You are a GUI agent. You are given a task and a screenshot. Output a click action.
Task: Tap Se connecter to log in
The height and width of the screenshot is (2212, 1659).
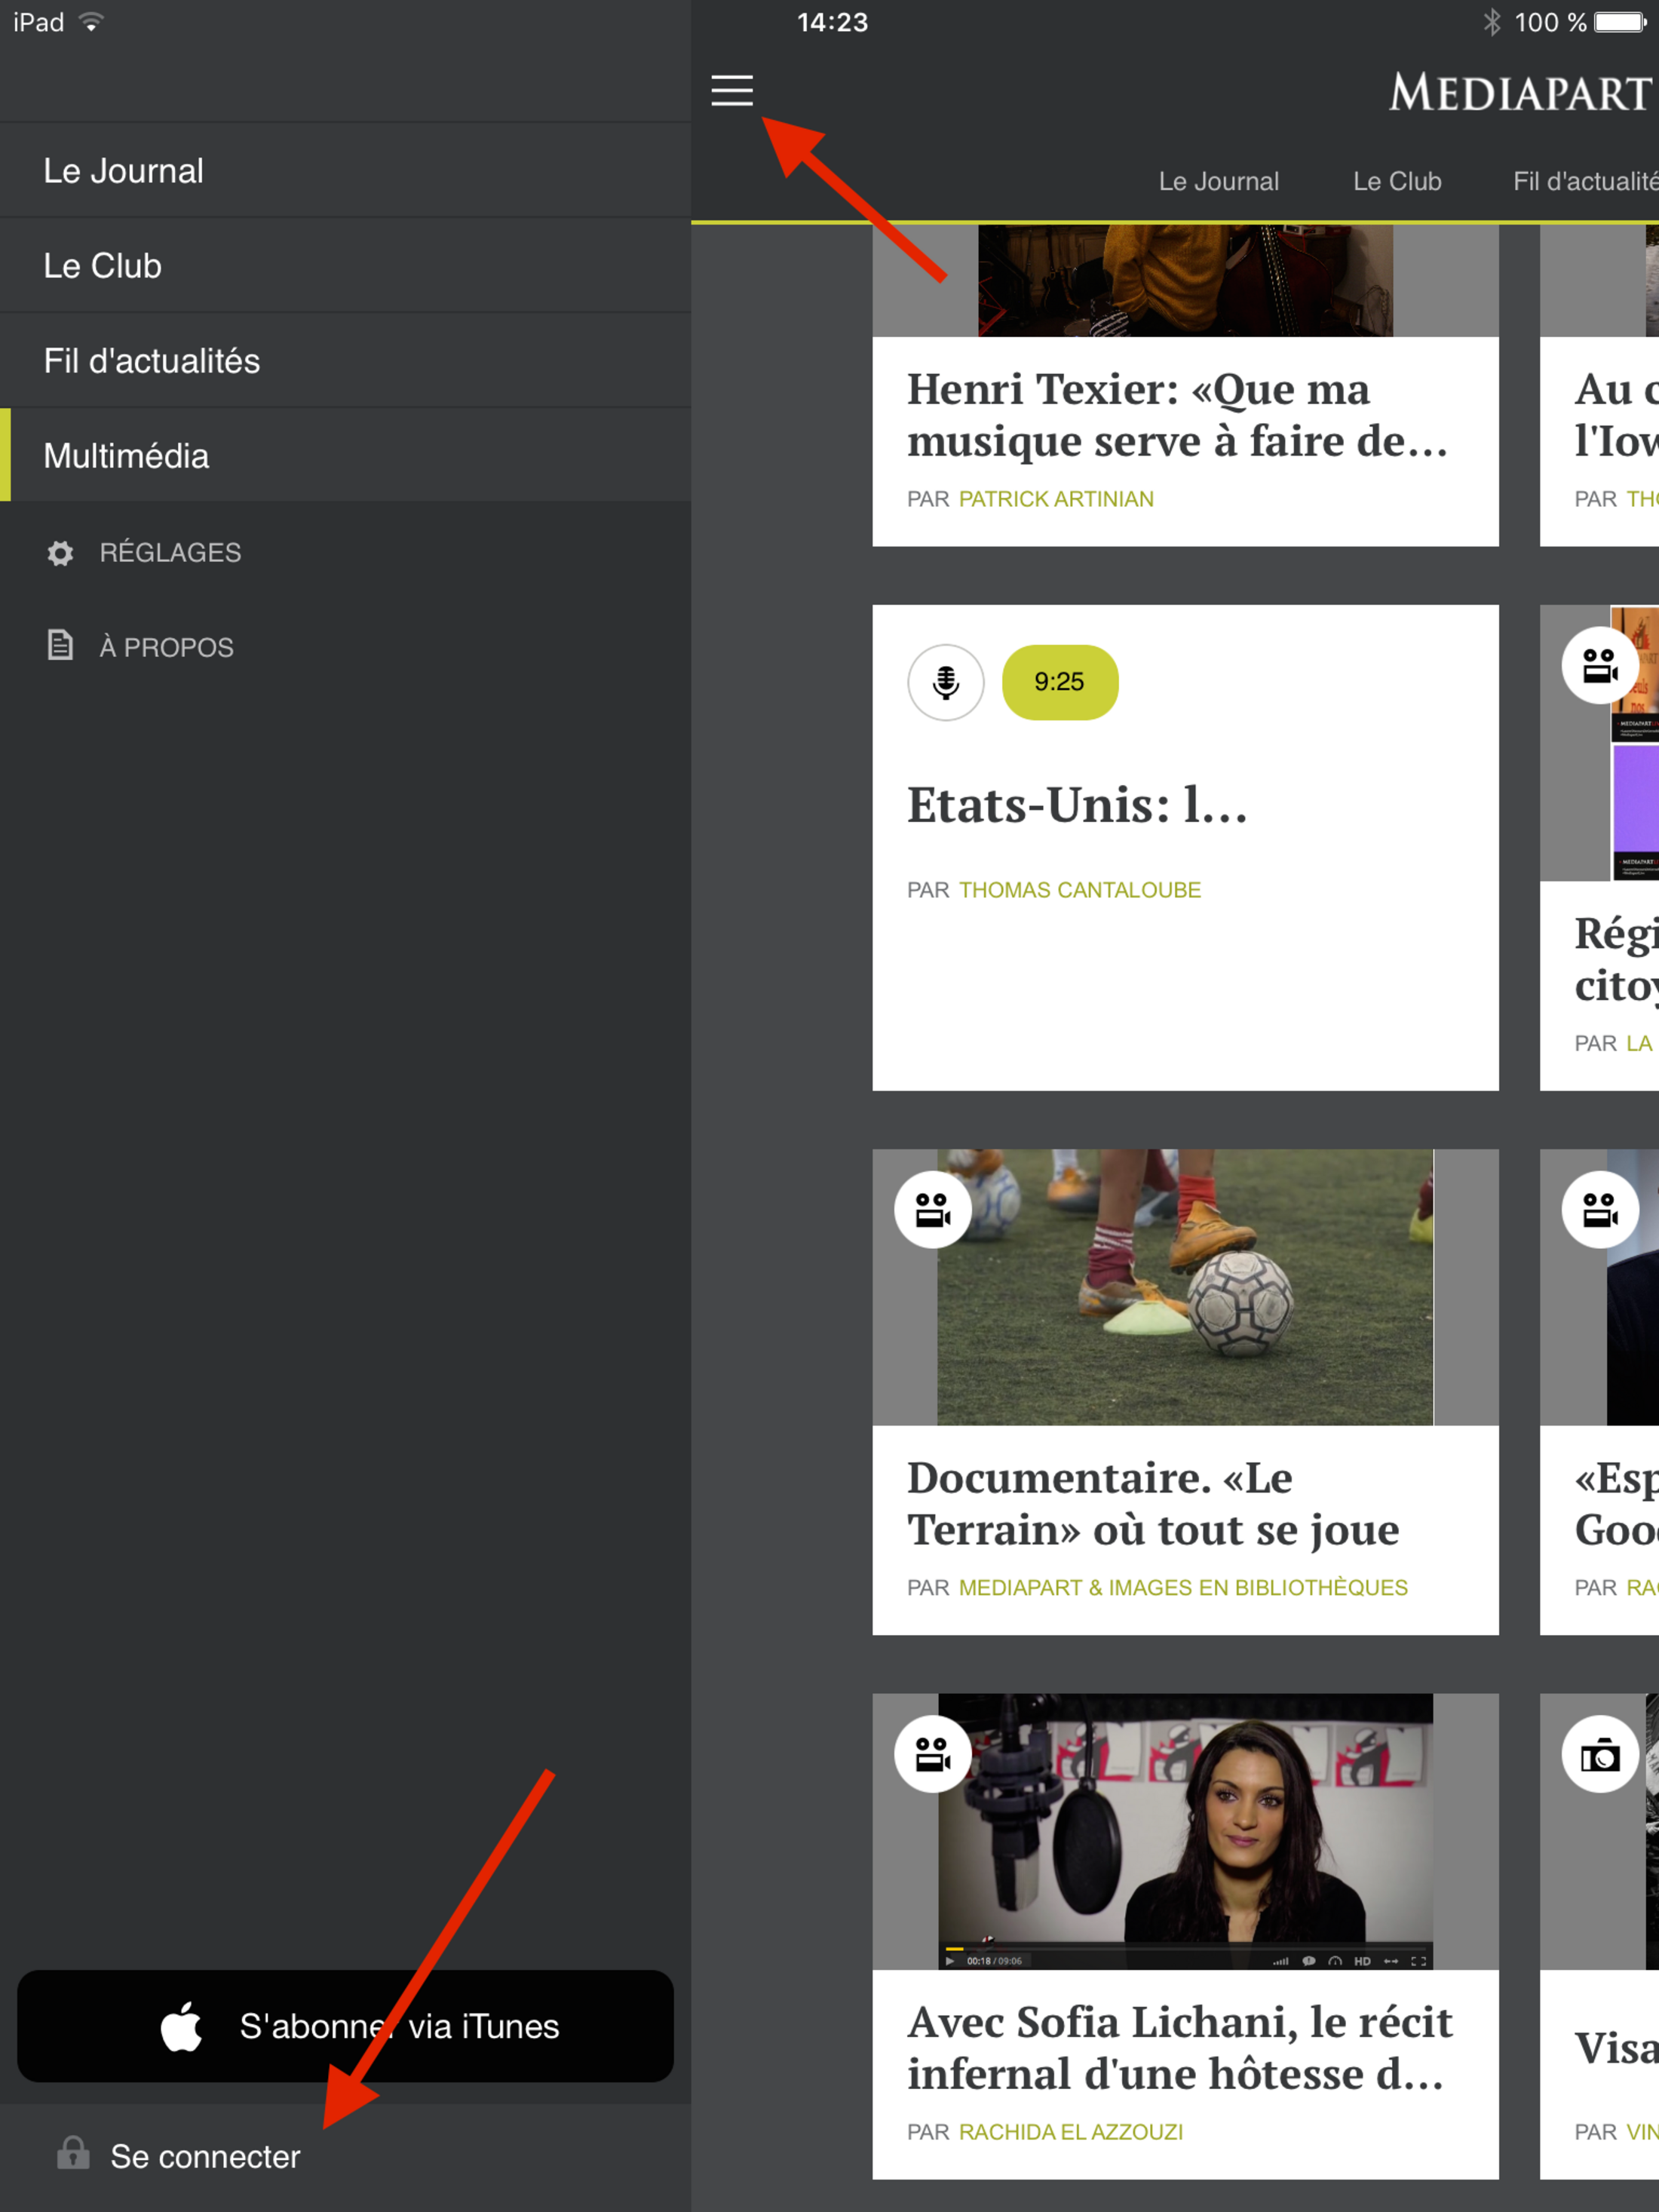[x=205, y=2157]
